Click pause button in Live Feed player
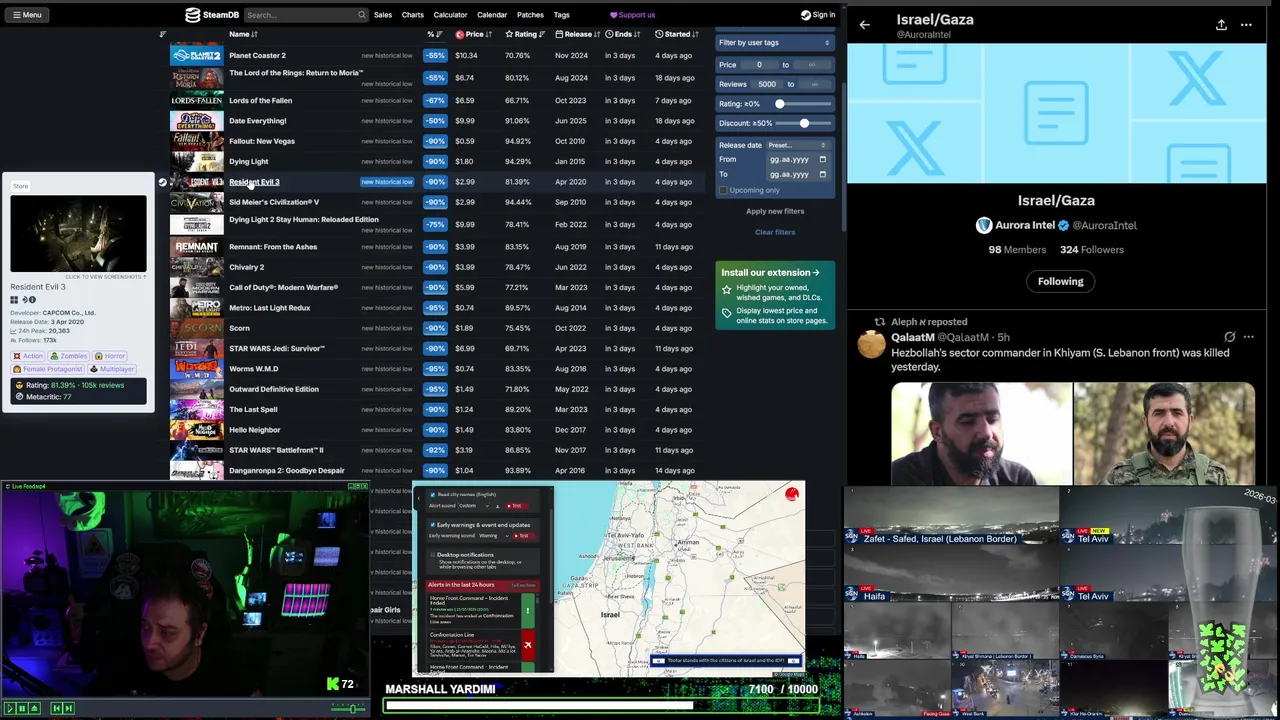The image size is (1280, 720). (22, 708)
